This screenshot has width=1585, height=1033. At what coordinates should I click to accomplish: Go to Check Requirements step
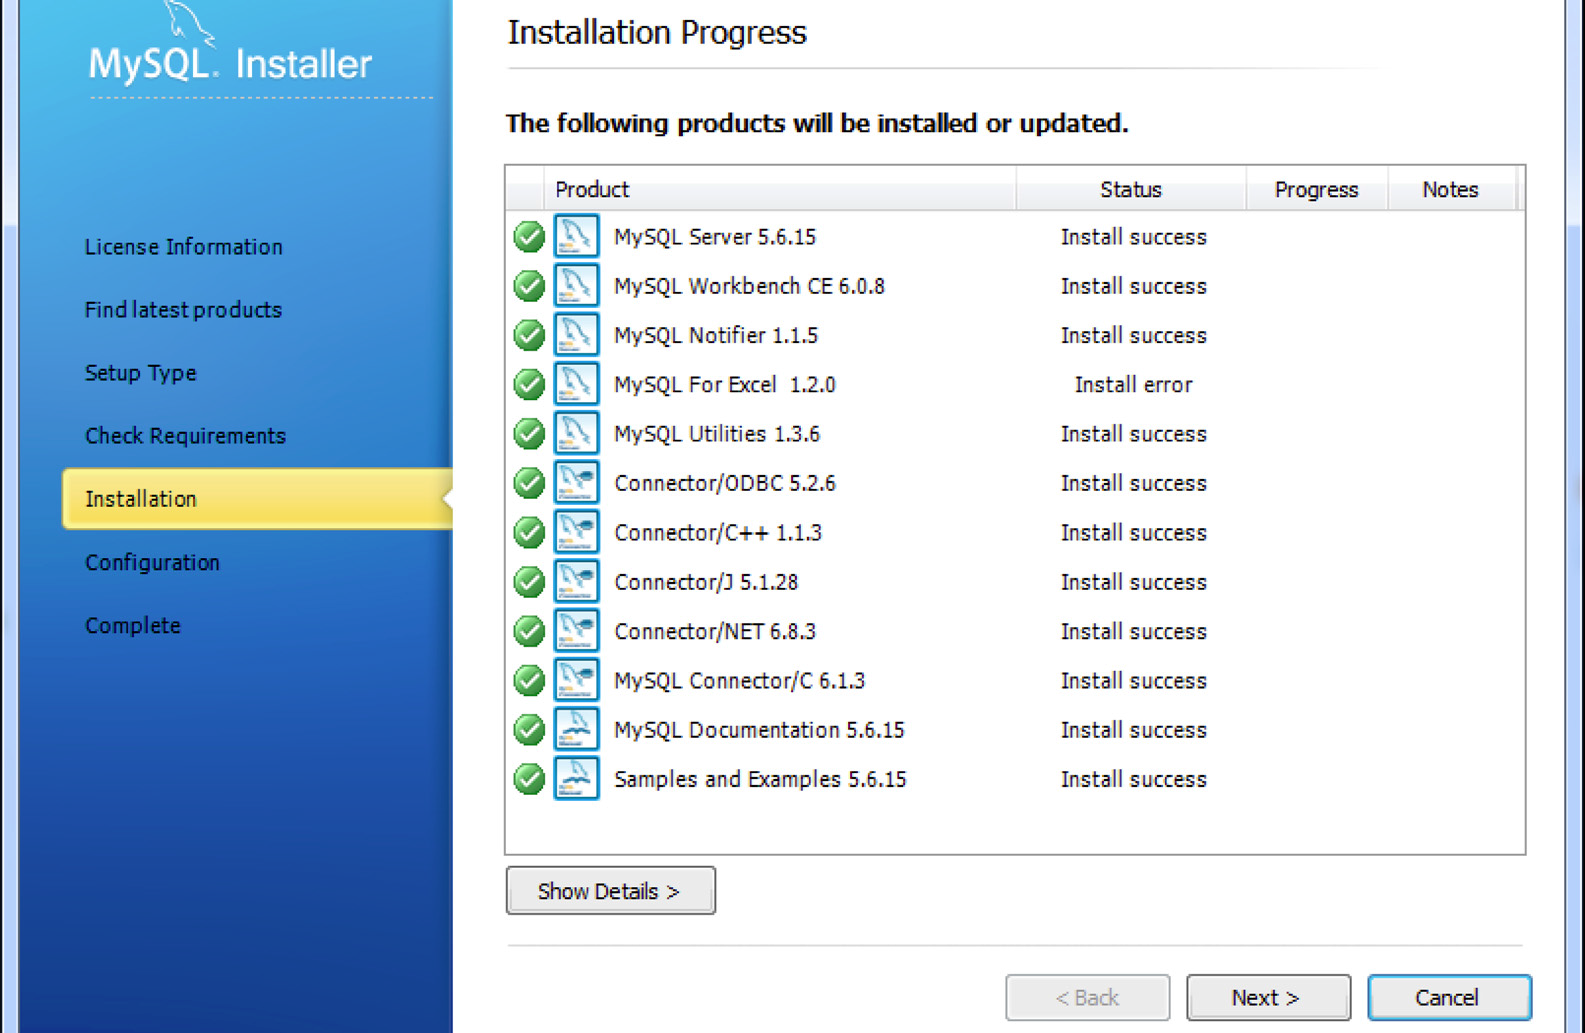185,436
